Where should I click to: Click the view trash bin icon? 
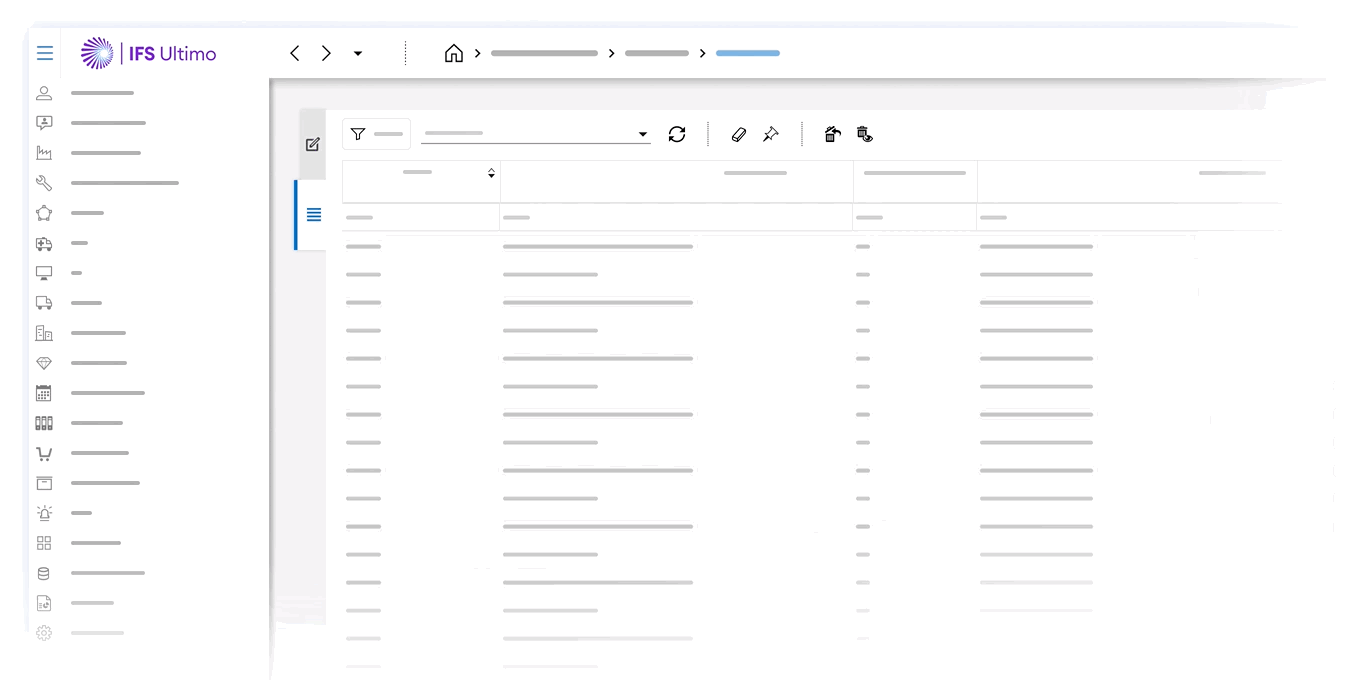865,134
